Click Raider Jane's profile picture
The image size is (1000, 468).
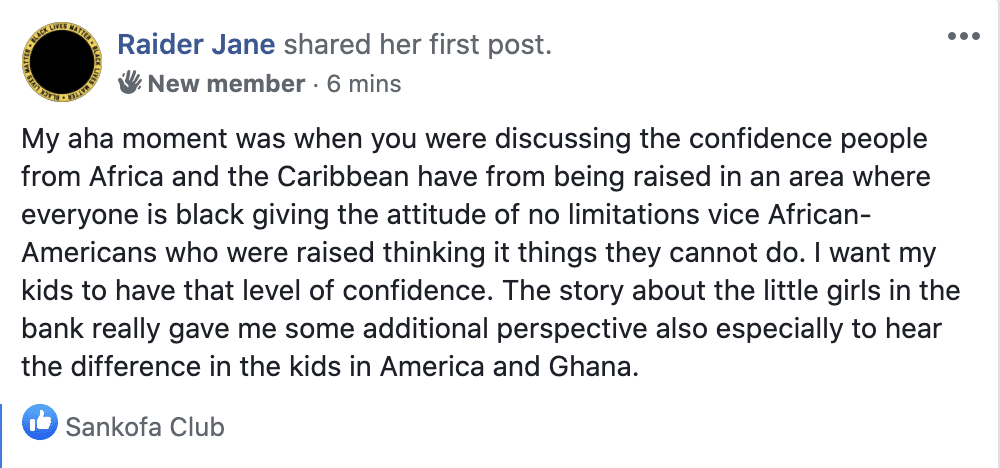62,62
